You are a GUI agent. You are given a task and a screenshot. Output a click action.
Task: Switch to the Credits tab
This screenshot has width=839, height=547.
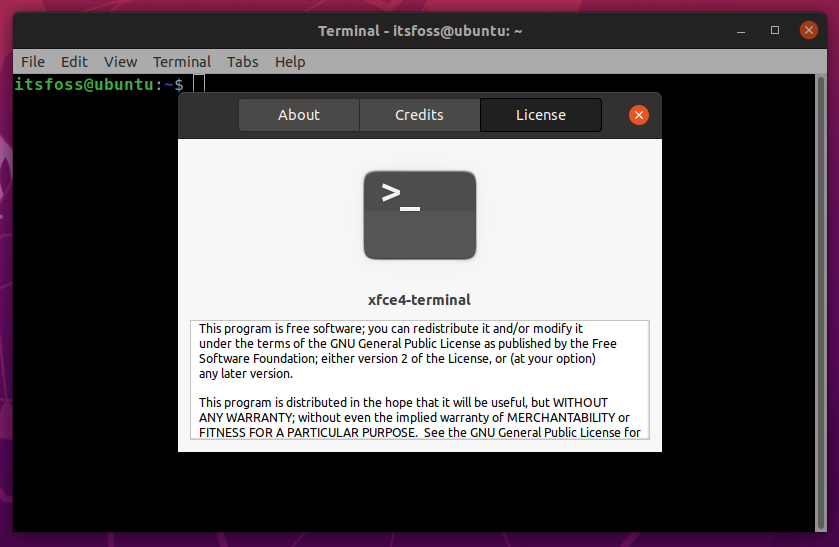(419, 115)
